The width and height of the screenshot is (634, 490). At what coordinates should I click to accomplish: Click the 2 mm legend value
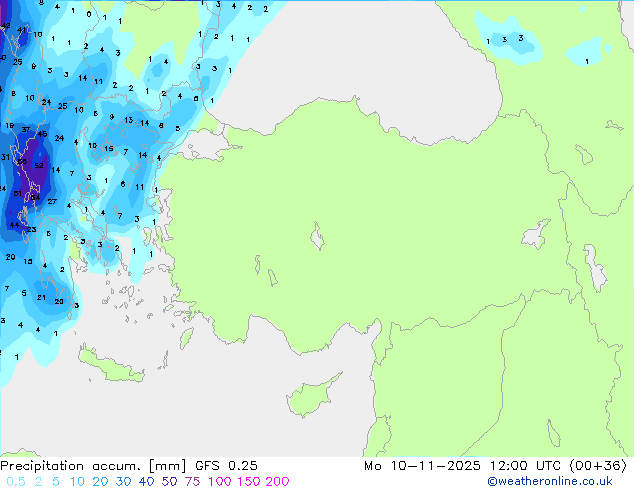(x=38, y=481)
